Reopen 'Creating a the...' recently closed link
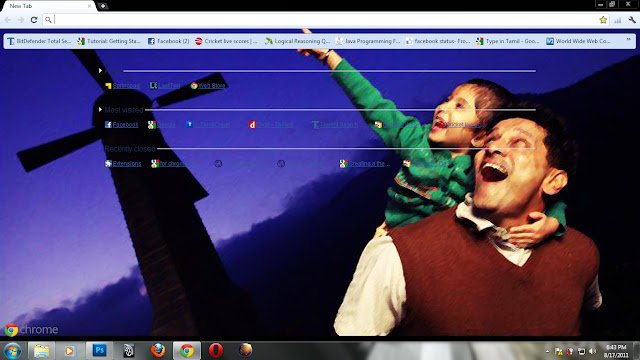This screenshot has height=360, width=640. pos(365,164)
